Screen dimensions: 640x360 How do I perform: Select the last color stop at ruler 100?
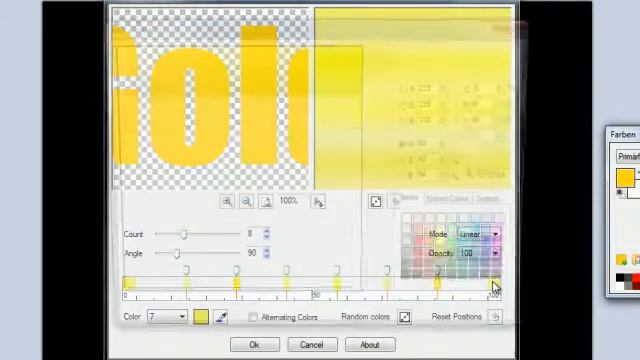click(x=495, y=282)
